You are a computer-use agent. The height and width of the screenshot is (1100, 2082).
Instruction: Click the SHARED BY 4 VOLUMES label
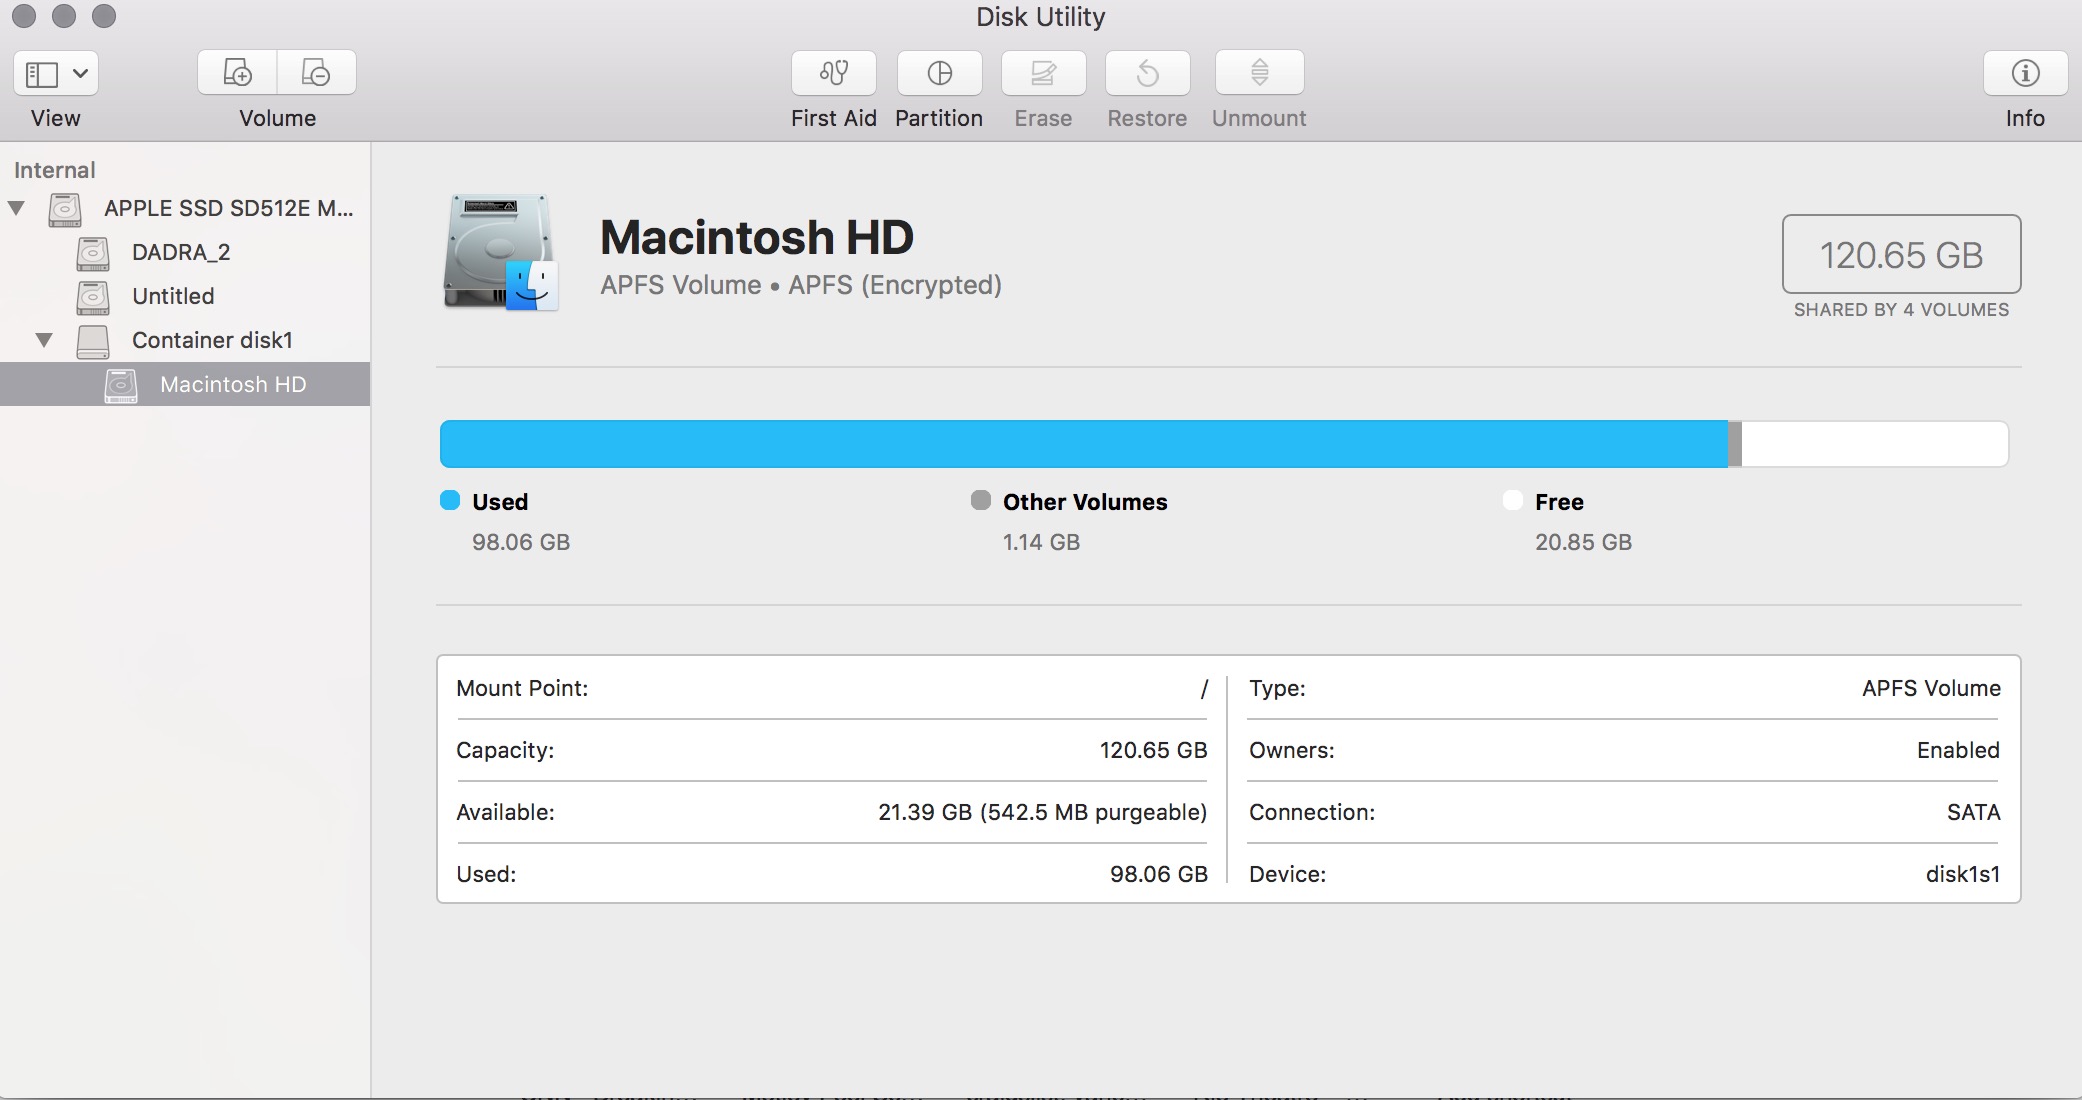pyautogui.click(x=1901, y=310)
